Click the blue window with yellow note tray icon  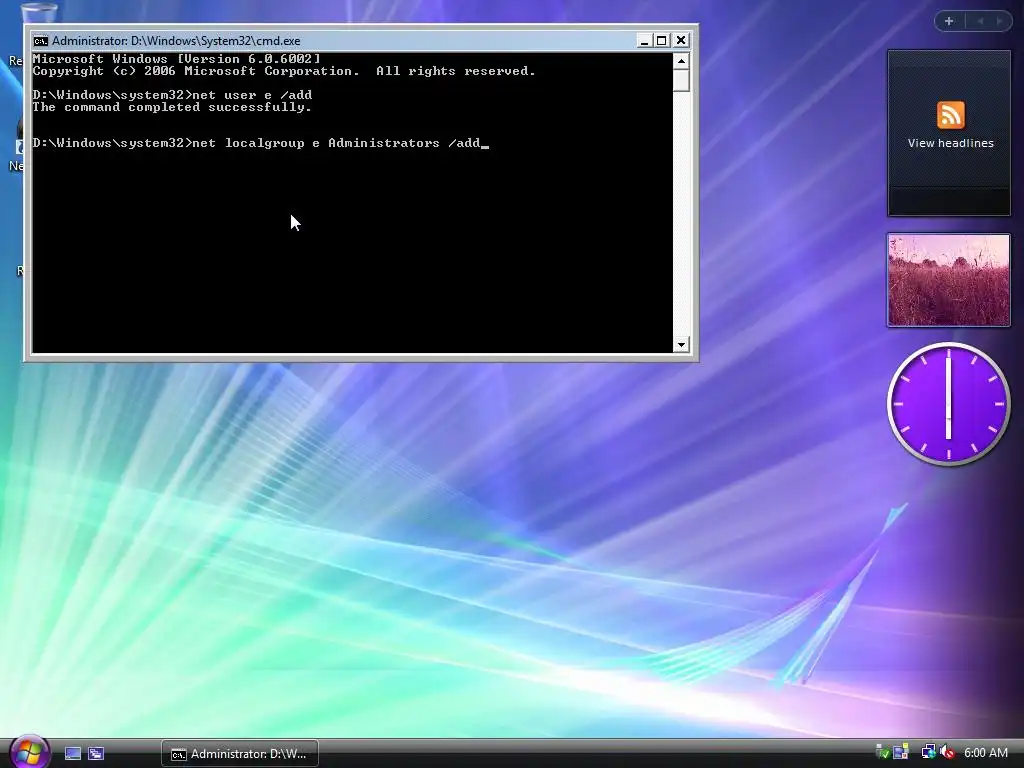(901, 752)
